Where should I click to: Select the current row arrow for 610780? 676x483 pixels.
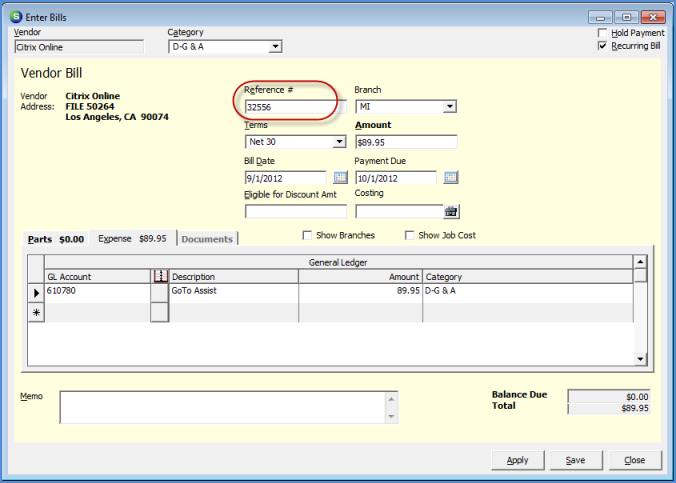36,293
